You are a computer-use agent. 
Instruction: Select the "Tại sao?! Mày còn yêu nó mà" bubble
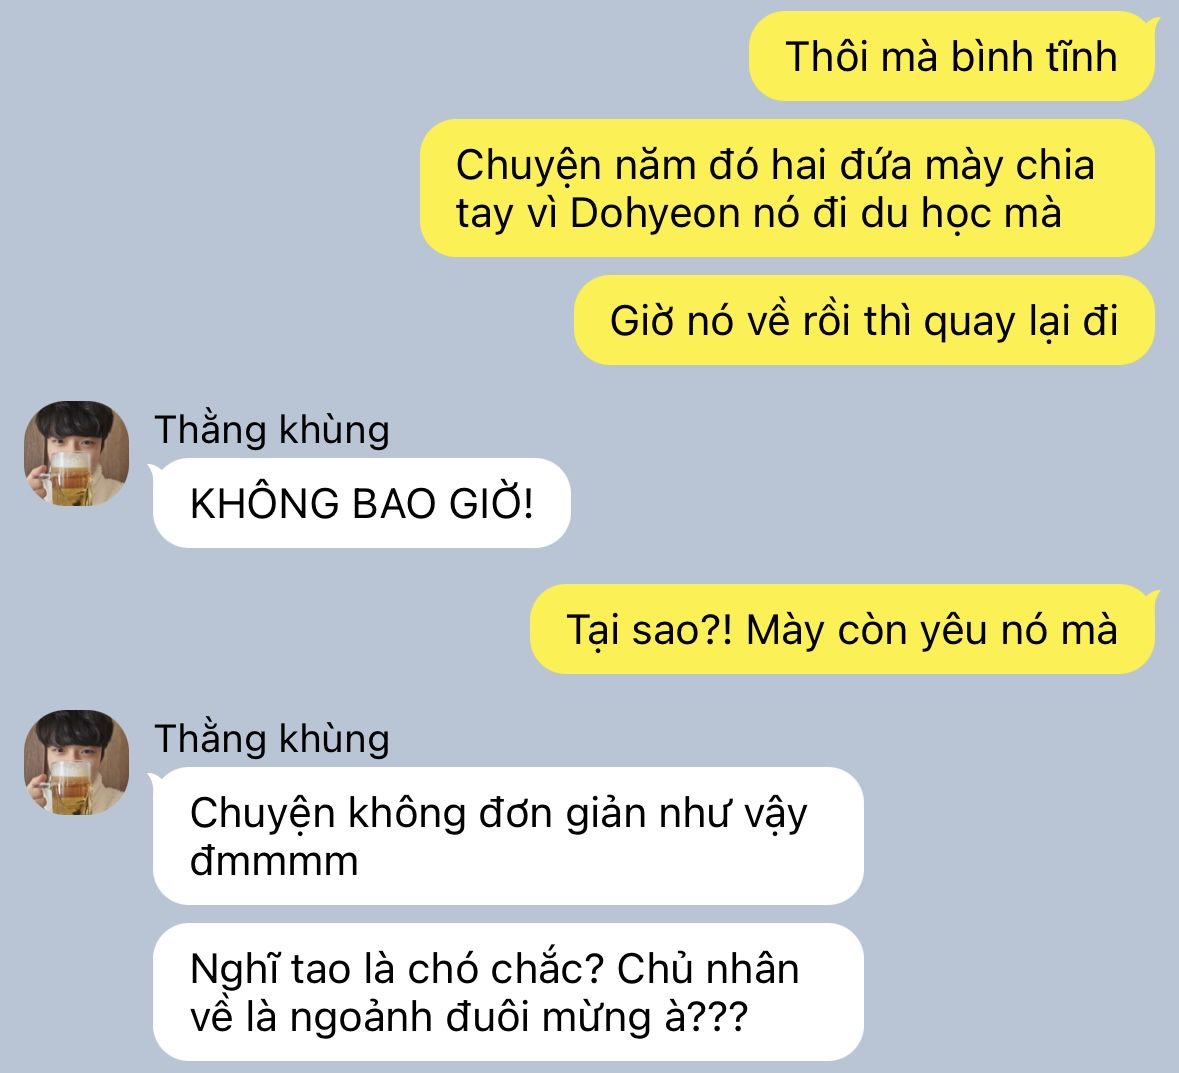pyautogui.click(x=843, y=629)
